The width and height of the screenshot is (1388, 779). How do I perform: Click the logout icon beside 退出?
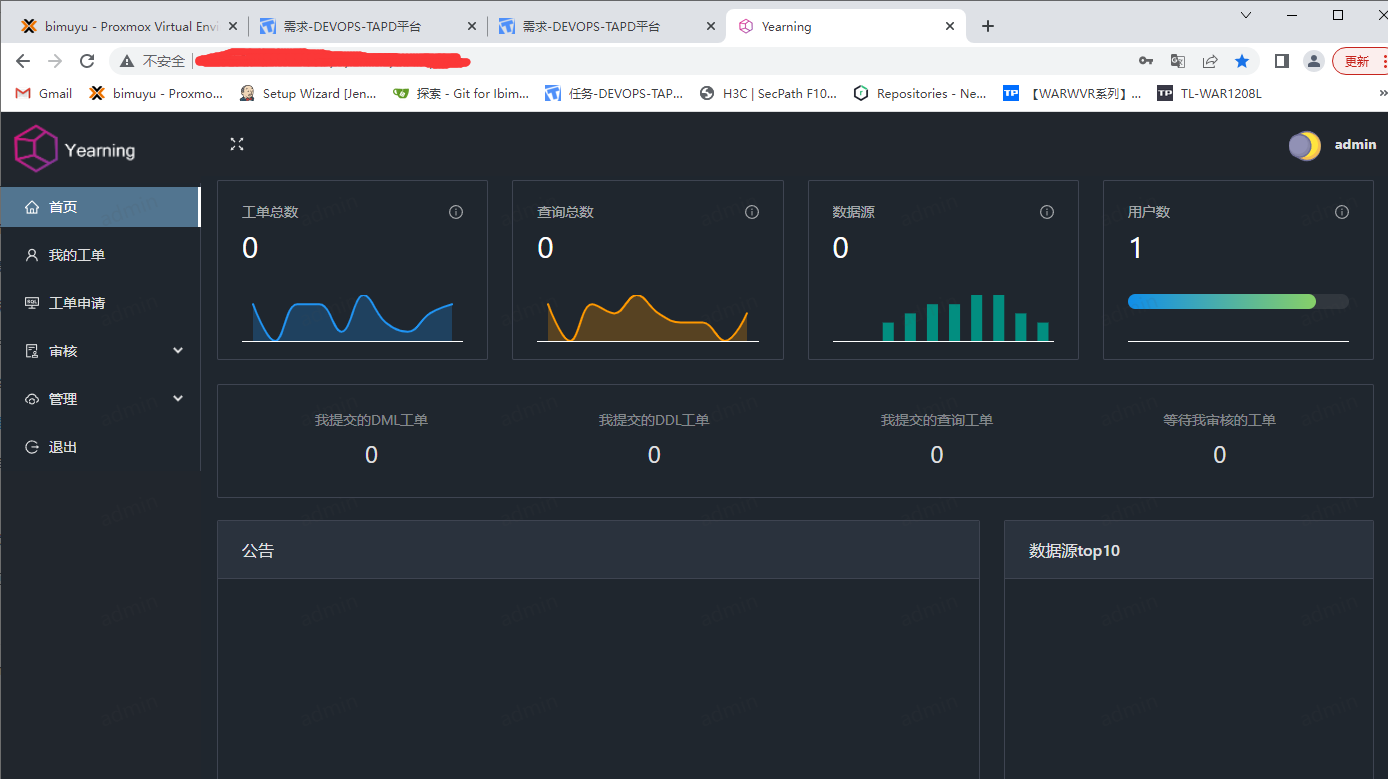32,447
